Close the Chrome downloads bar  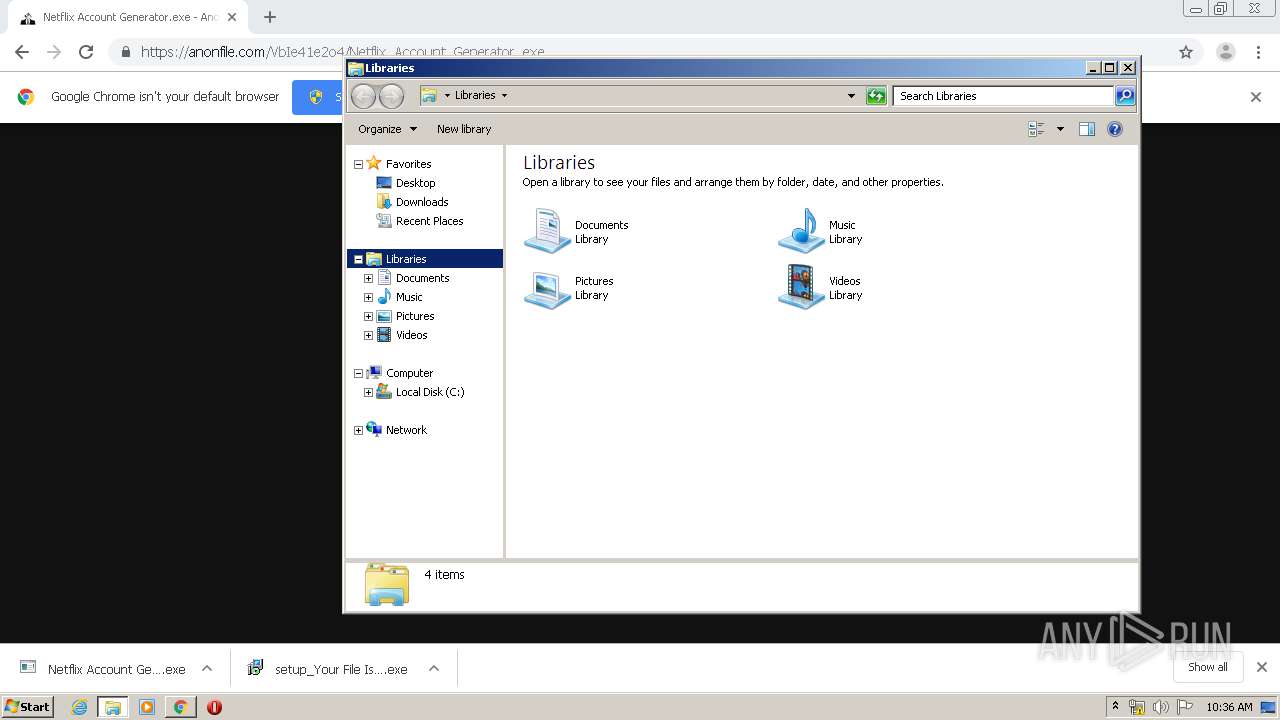(x=1262, y=667)
